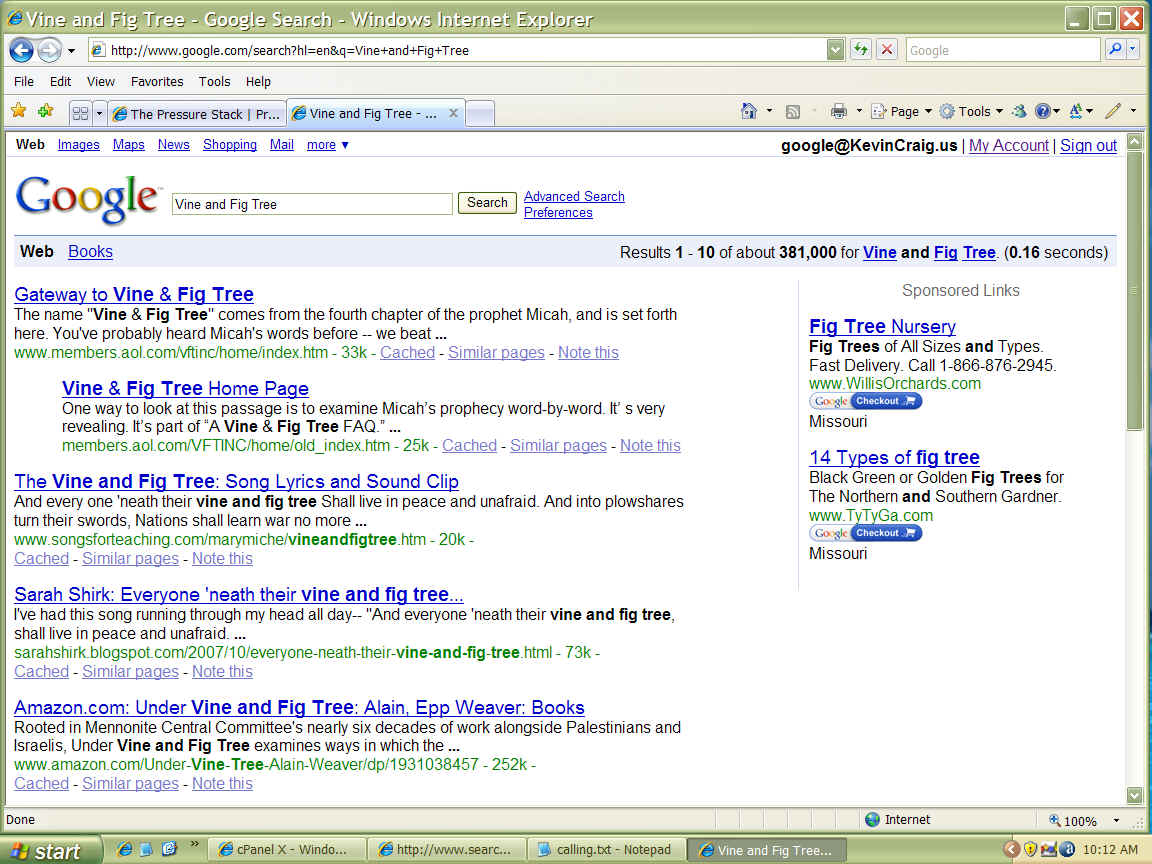Click the browser Back arrow button
Image resolution: width=1152 pixels, height=864 pixels.
21,50
